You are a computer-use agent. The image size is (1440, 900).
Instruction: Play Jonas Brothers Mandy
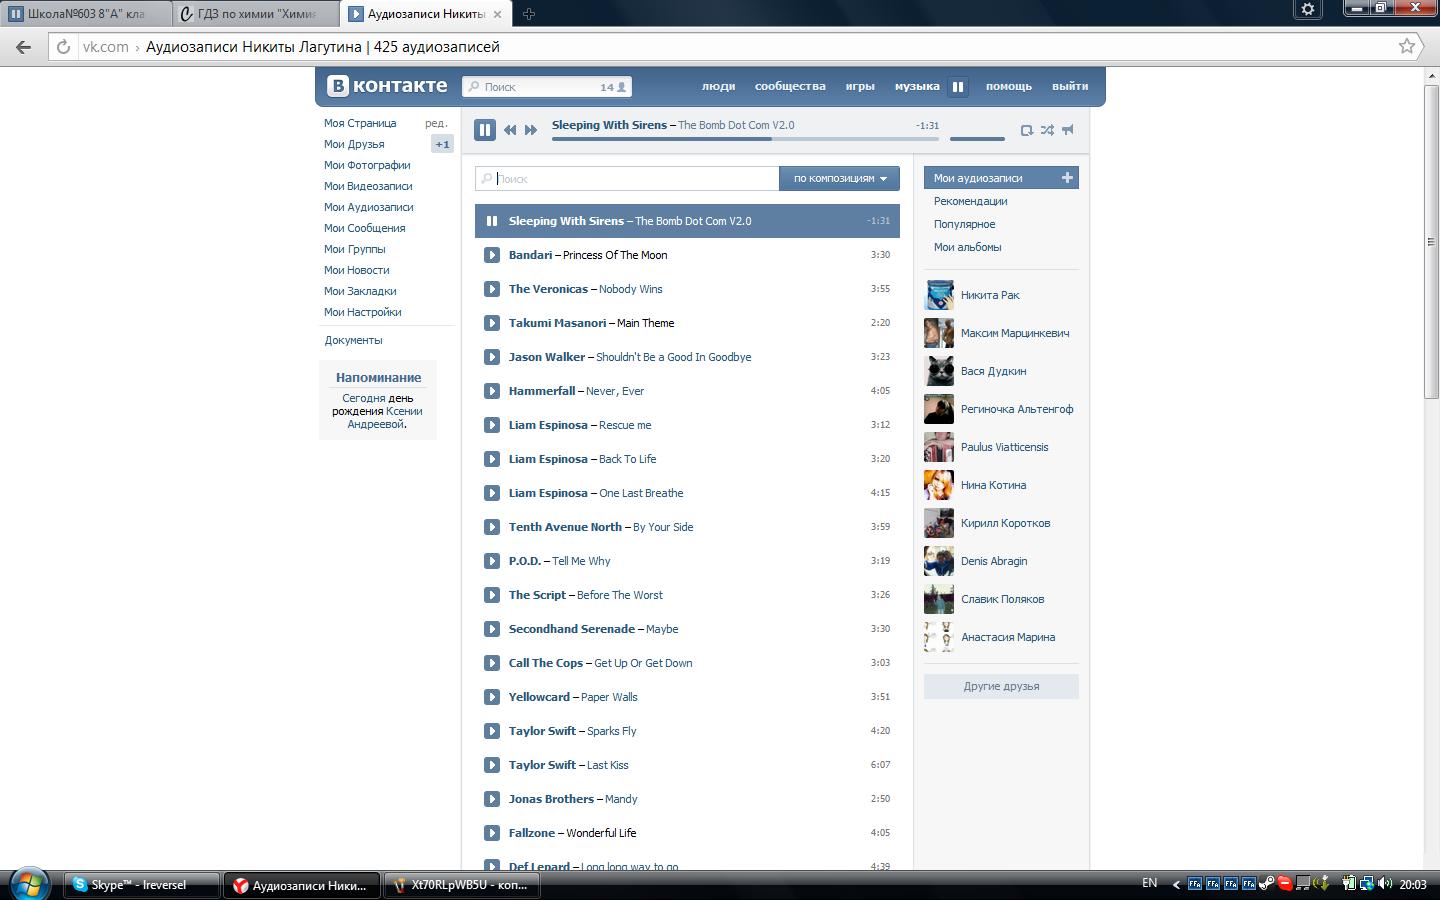coord(492,799)
